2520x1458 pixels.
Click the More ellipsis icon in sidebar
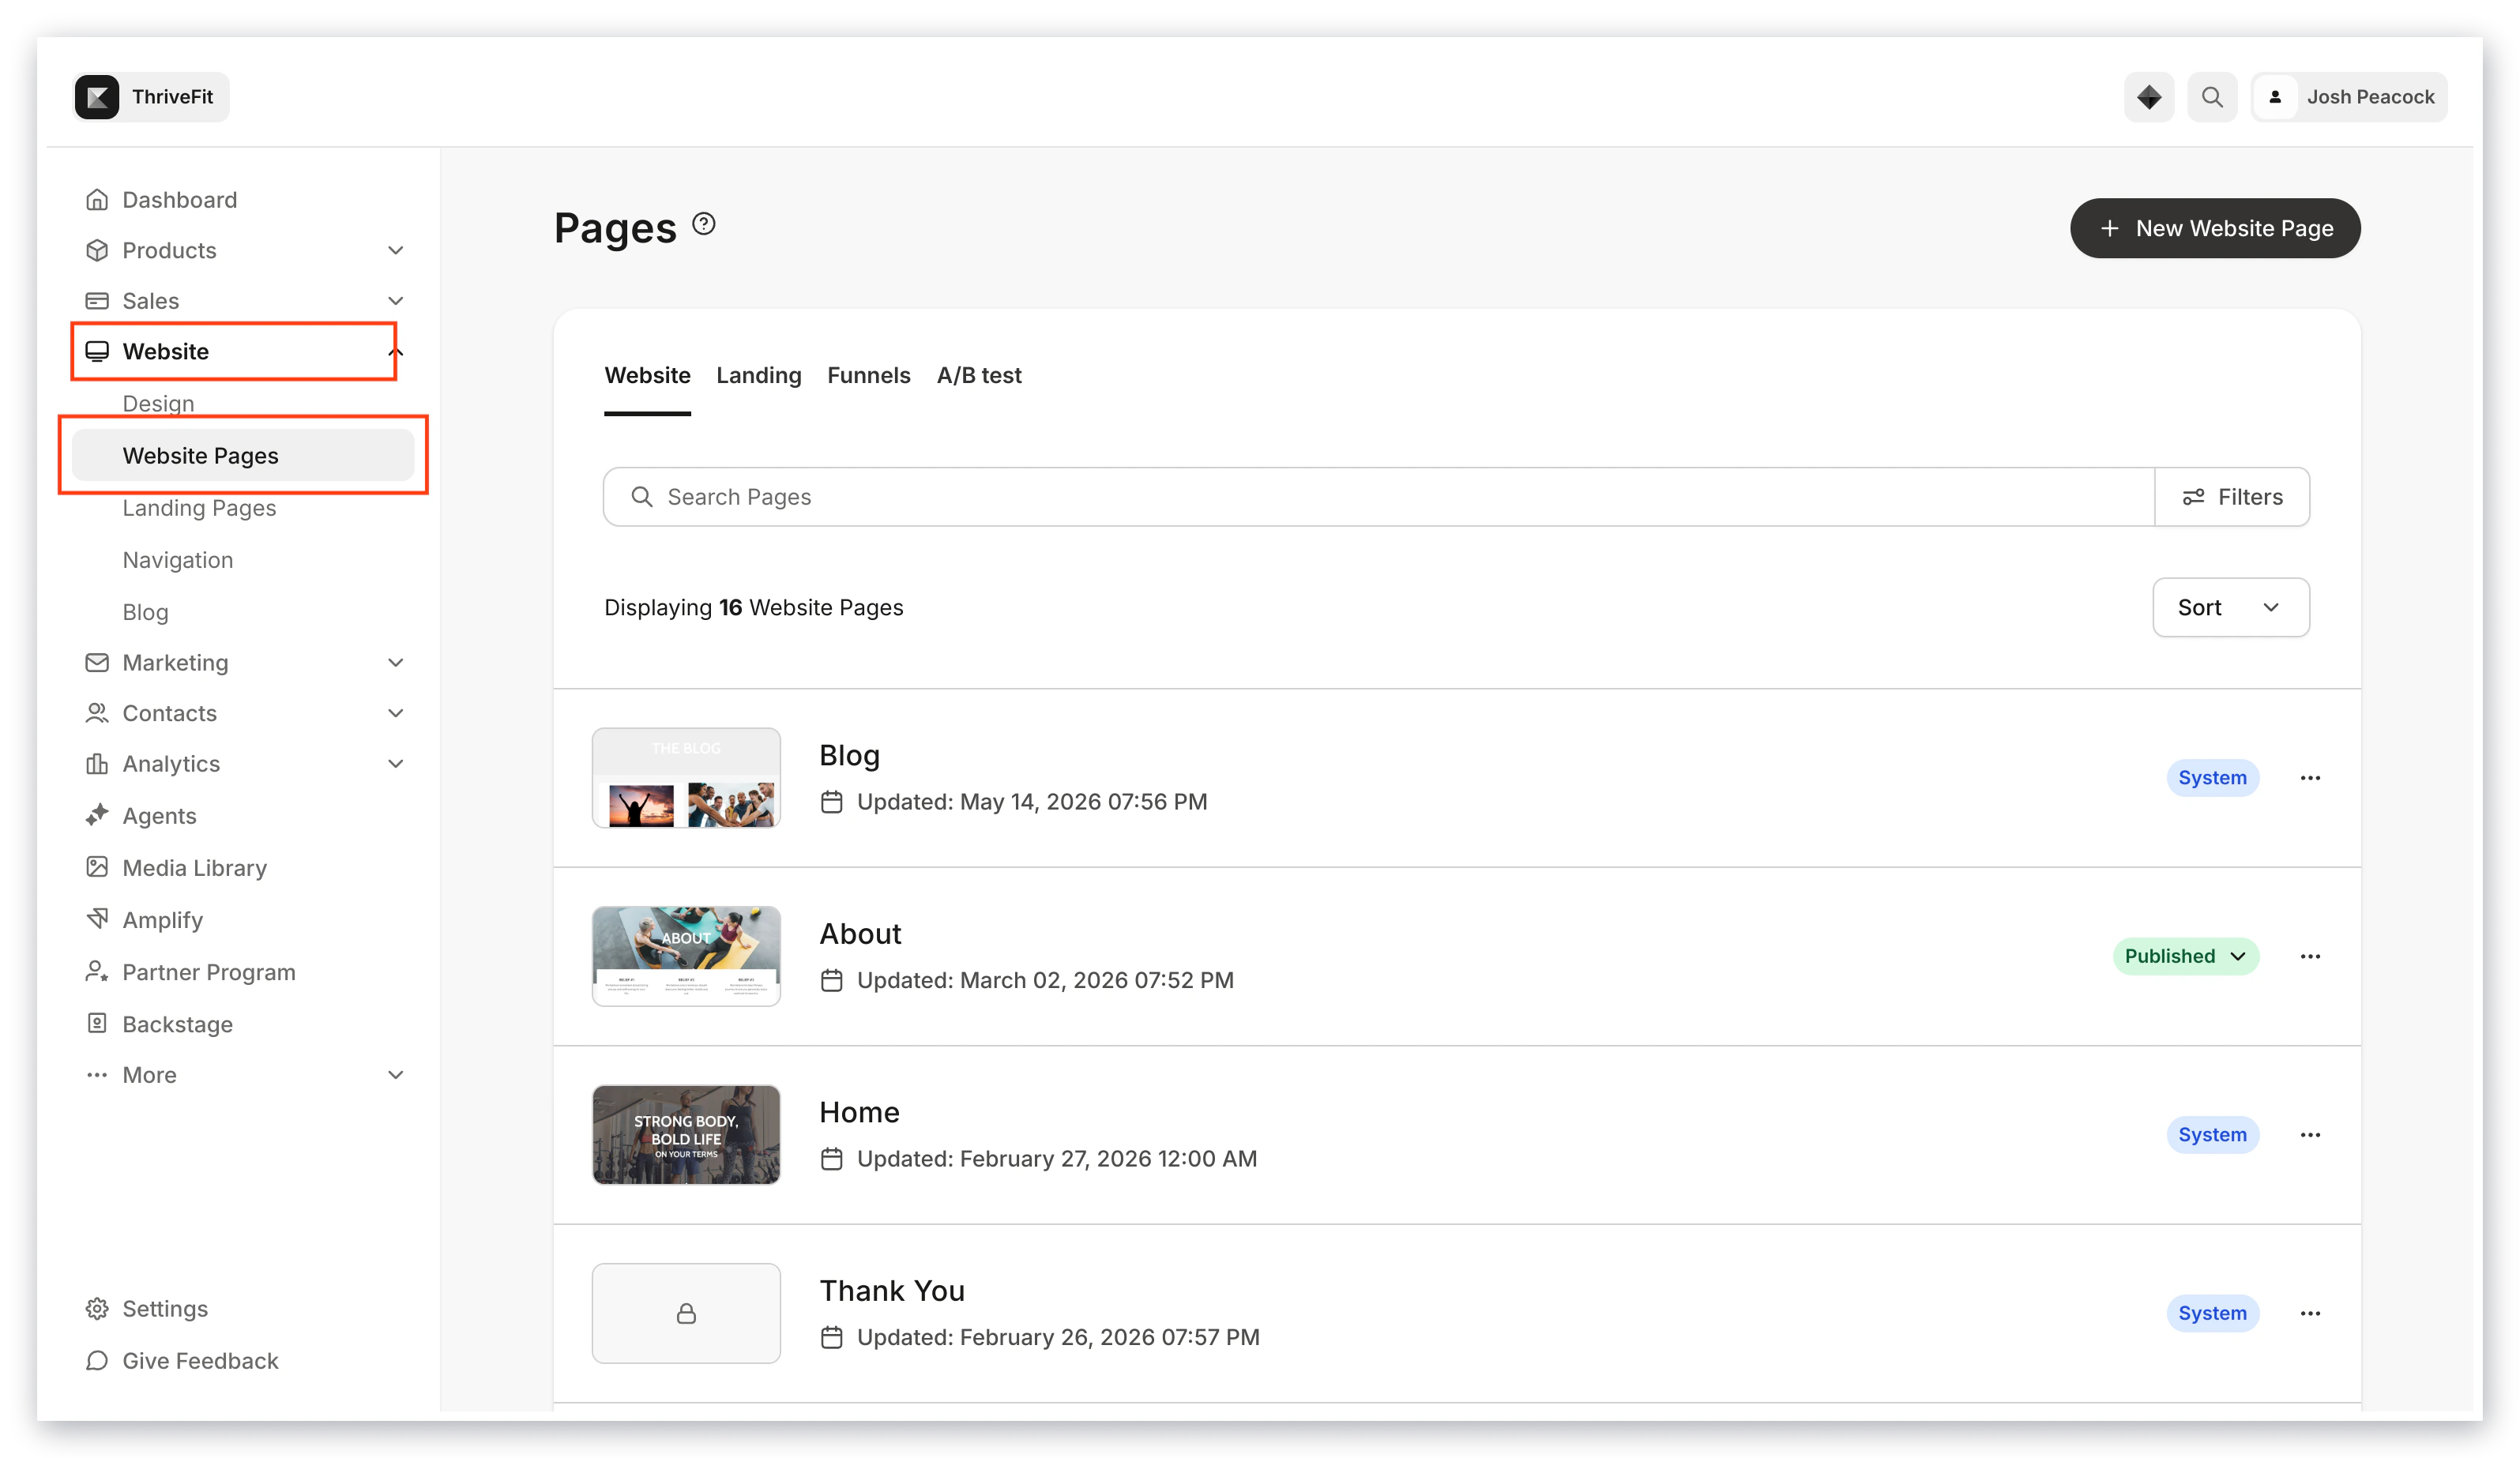click(x=97, y=1075)
